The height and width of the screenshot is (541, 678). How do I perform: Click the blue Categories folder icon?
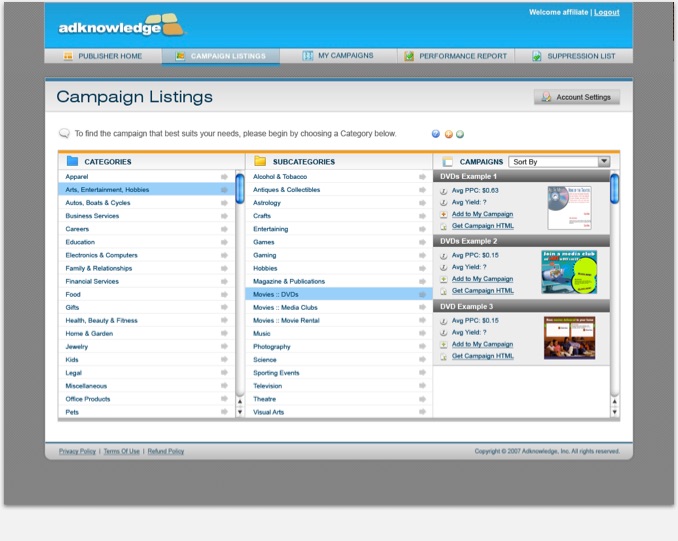(x=72, y=161)
